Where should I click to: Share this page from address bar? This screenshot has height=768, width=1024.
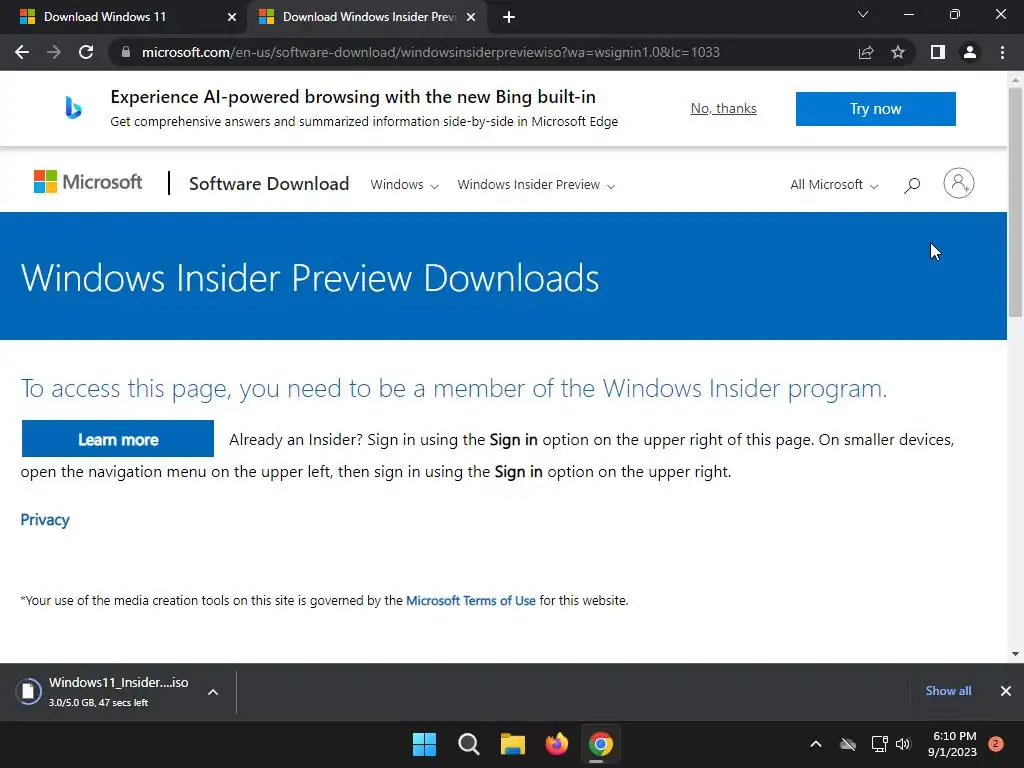click(x=866, y=52)
